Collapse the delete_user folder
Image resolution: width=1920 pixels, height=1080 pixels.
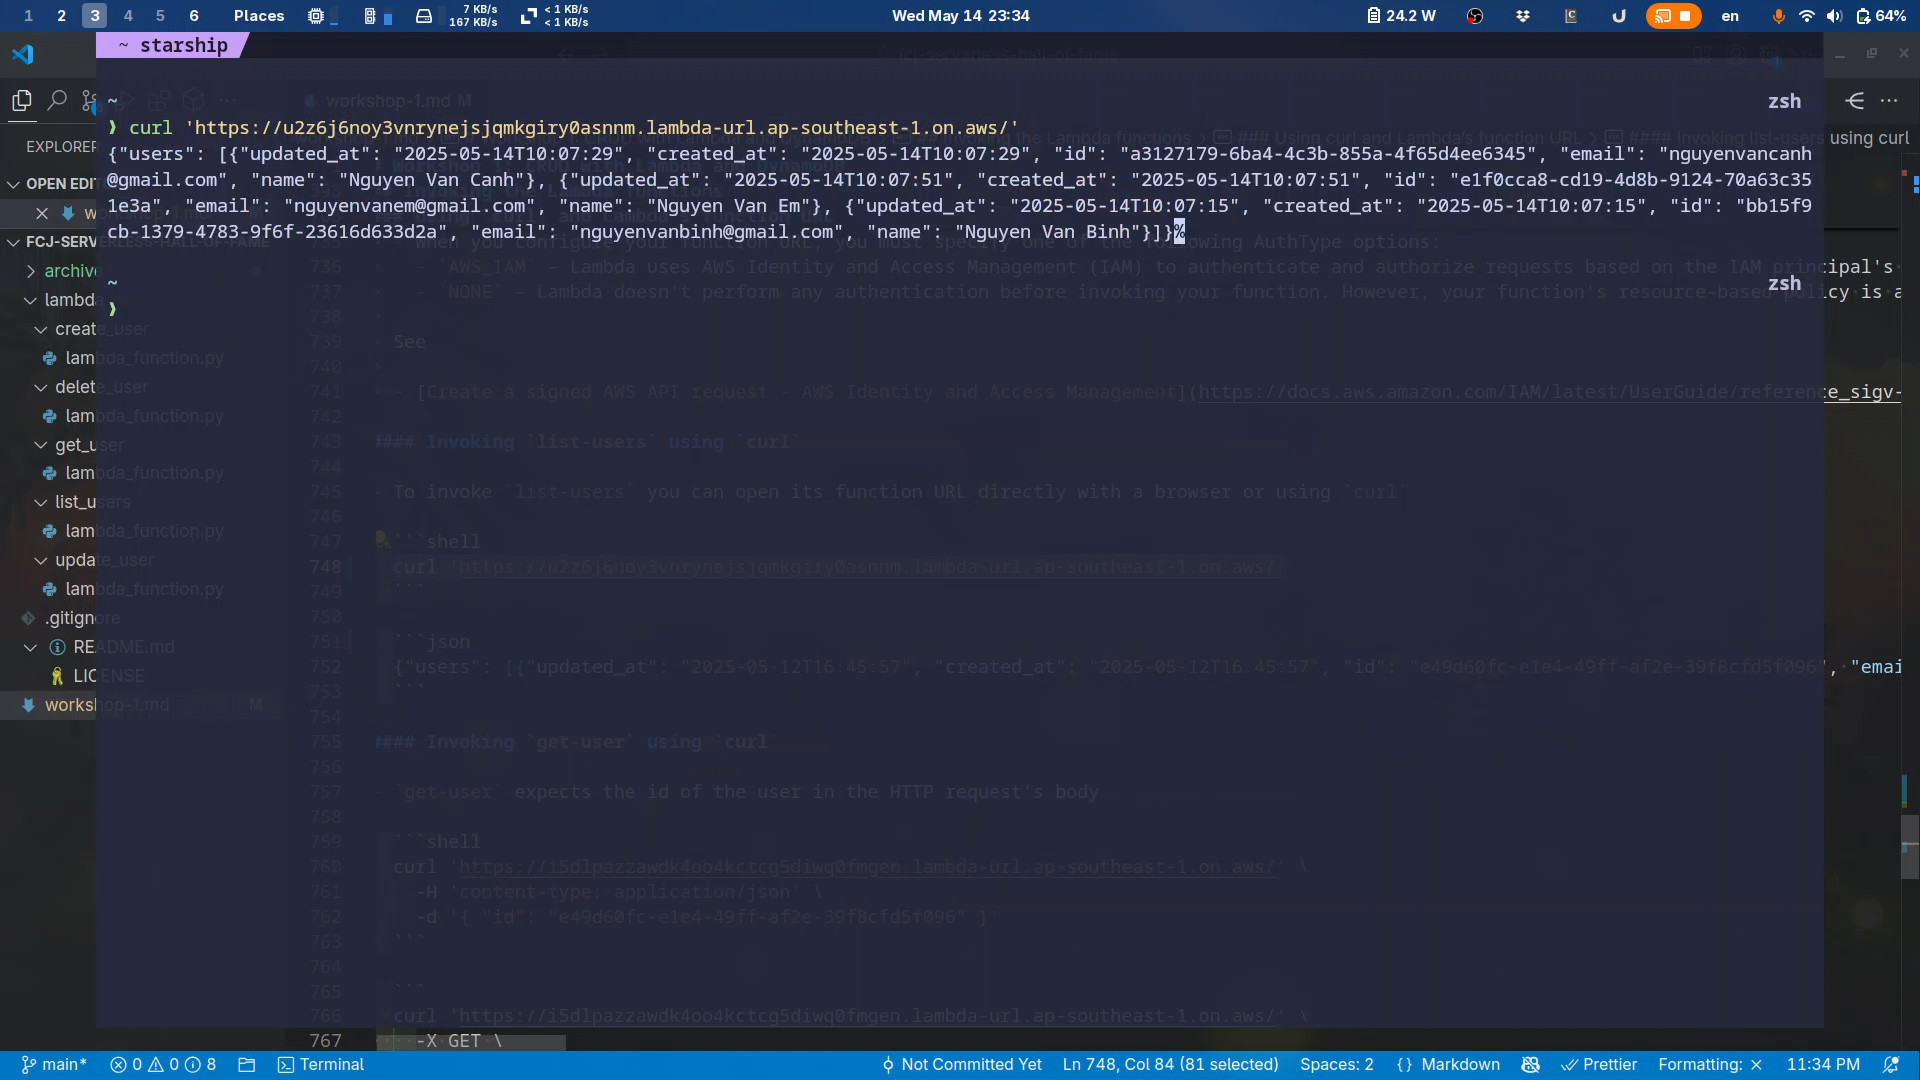coord(41,387)
